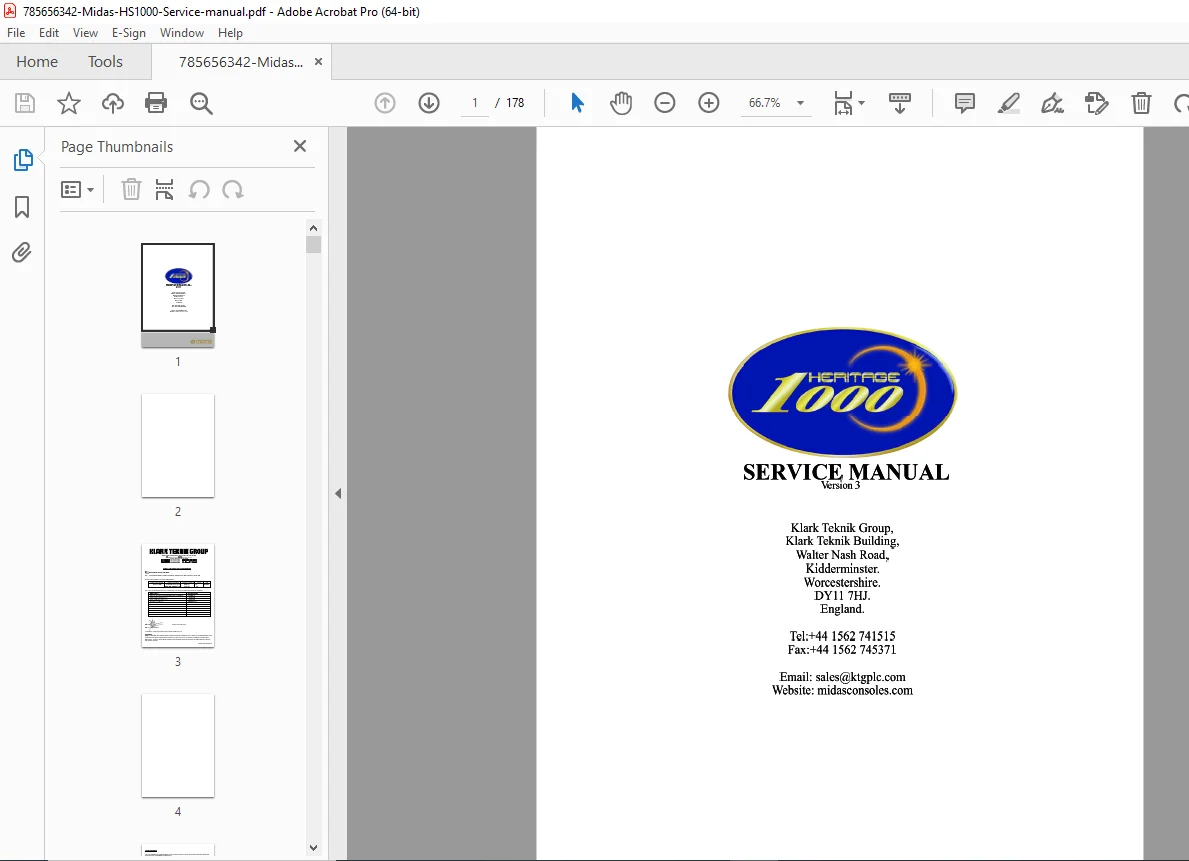Zoom in with plus circle

coord(709,102)
